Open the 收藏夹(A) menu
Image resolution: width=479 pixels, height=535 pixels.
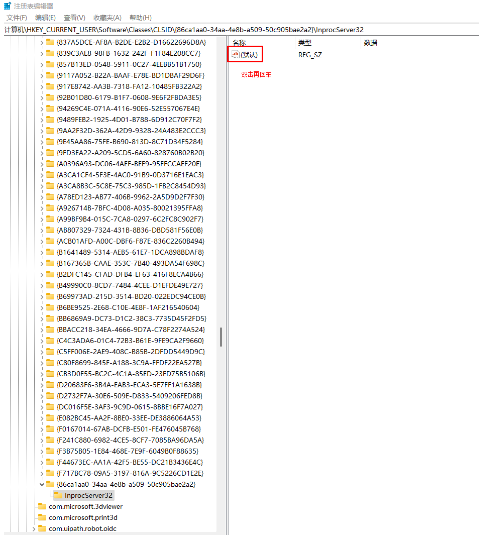(x=107, y=17)
